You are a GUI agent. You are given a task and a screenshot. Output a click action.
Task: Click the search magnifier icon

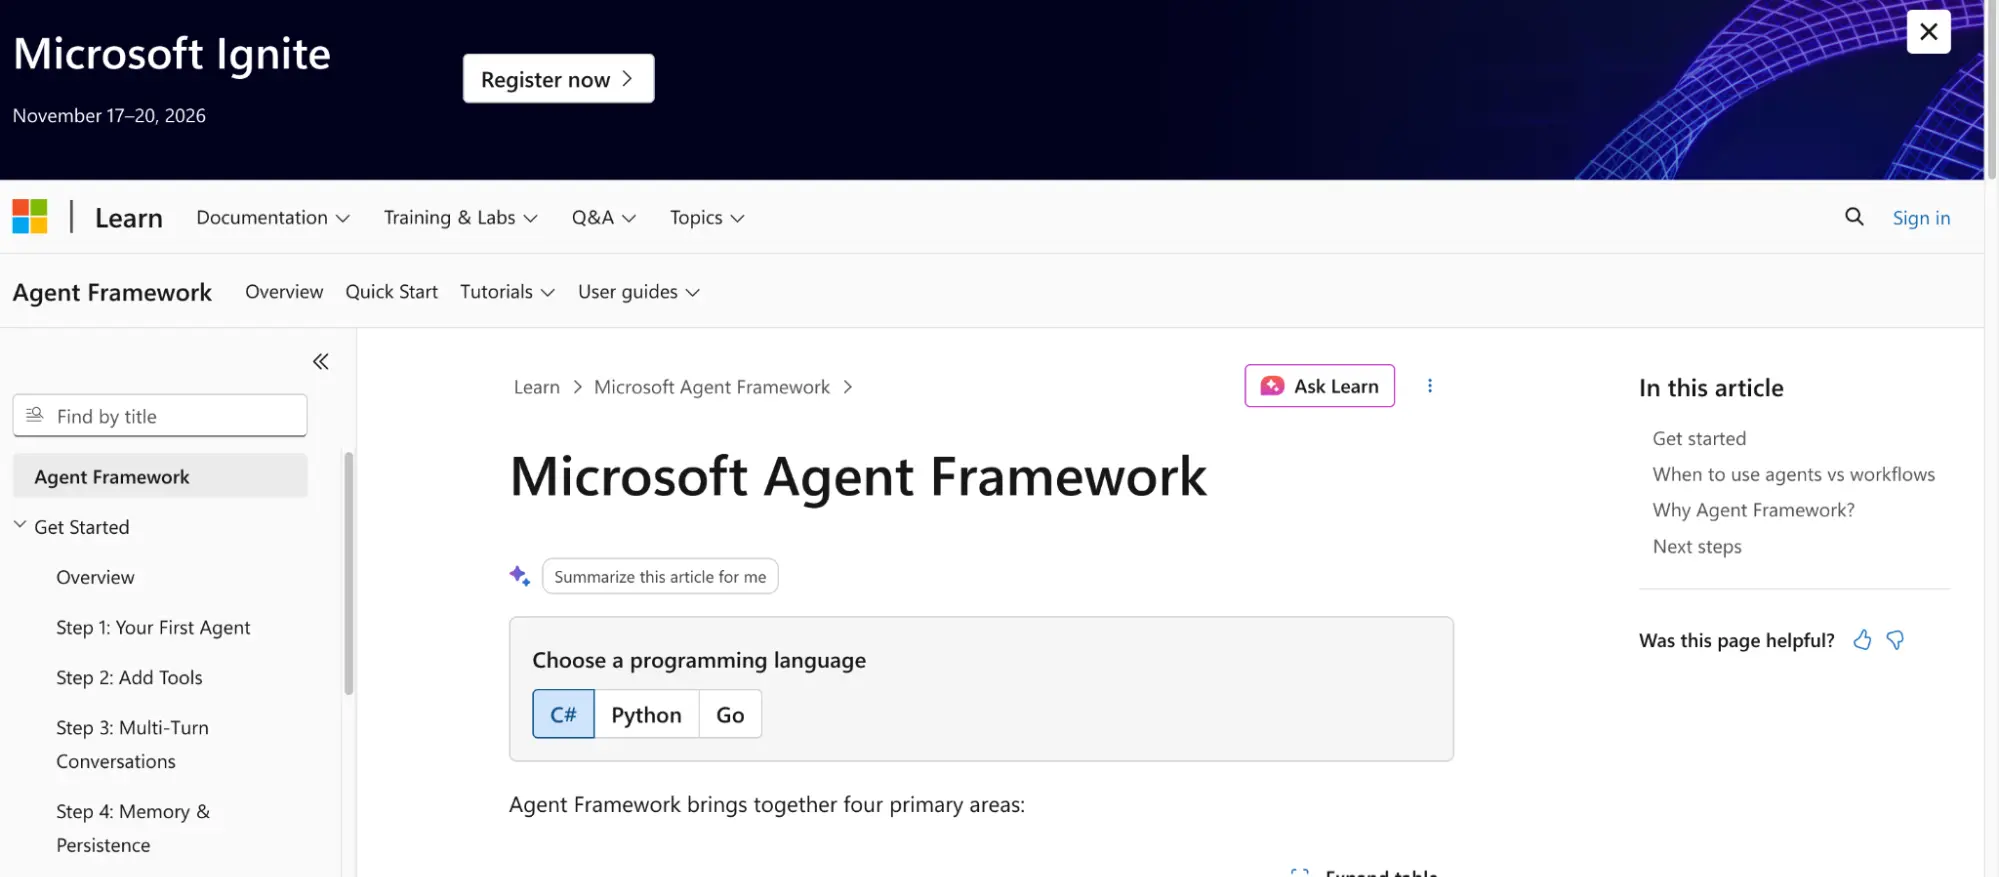1854,217
